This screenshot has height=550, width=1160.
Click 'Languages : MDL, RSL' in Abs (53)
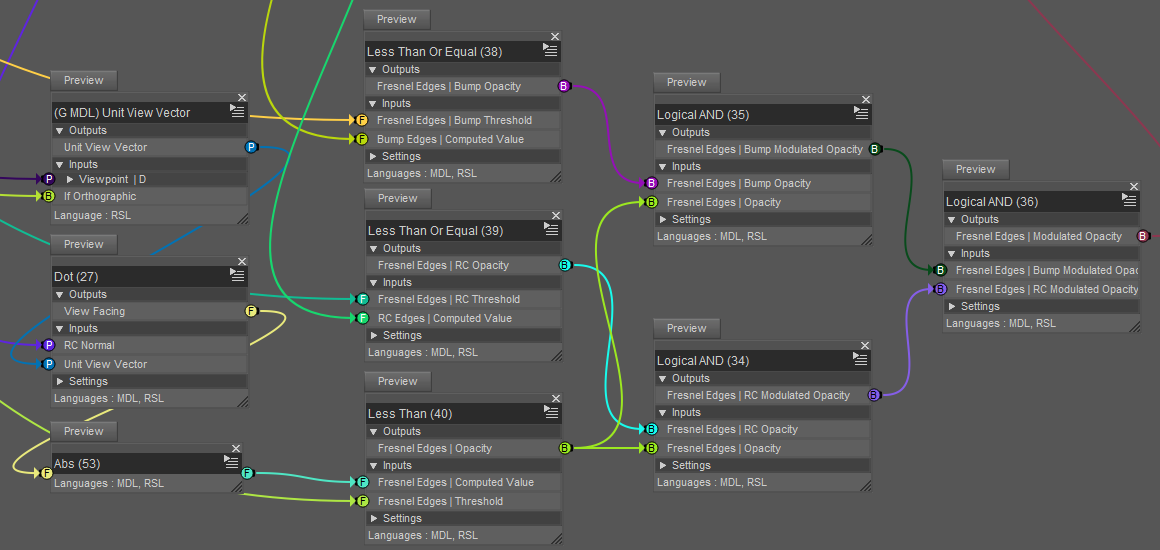click(x=109, y=483)
